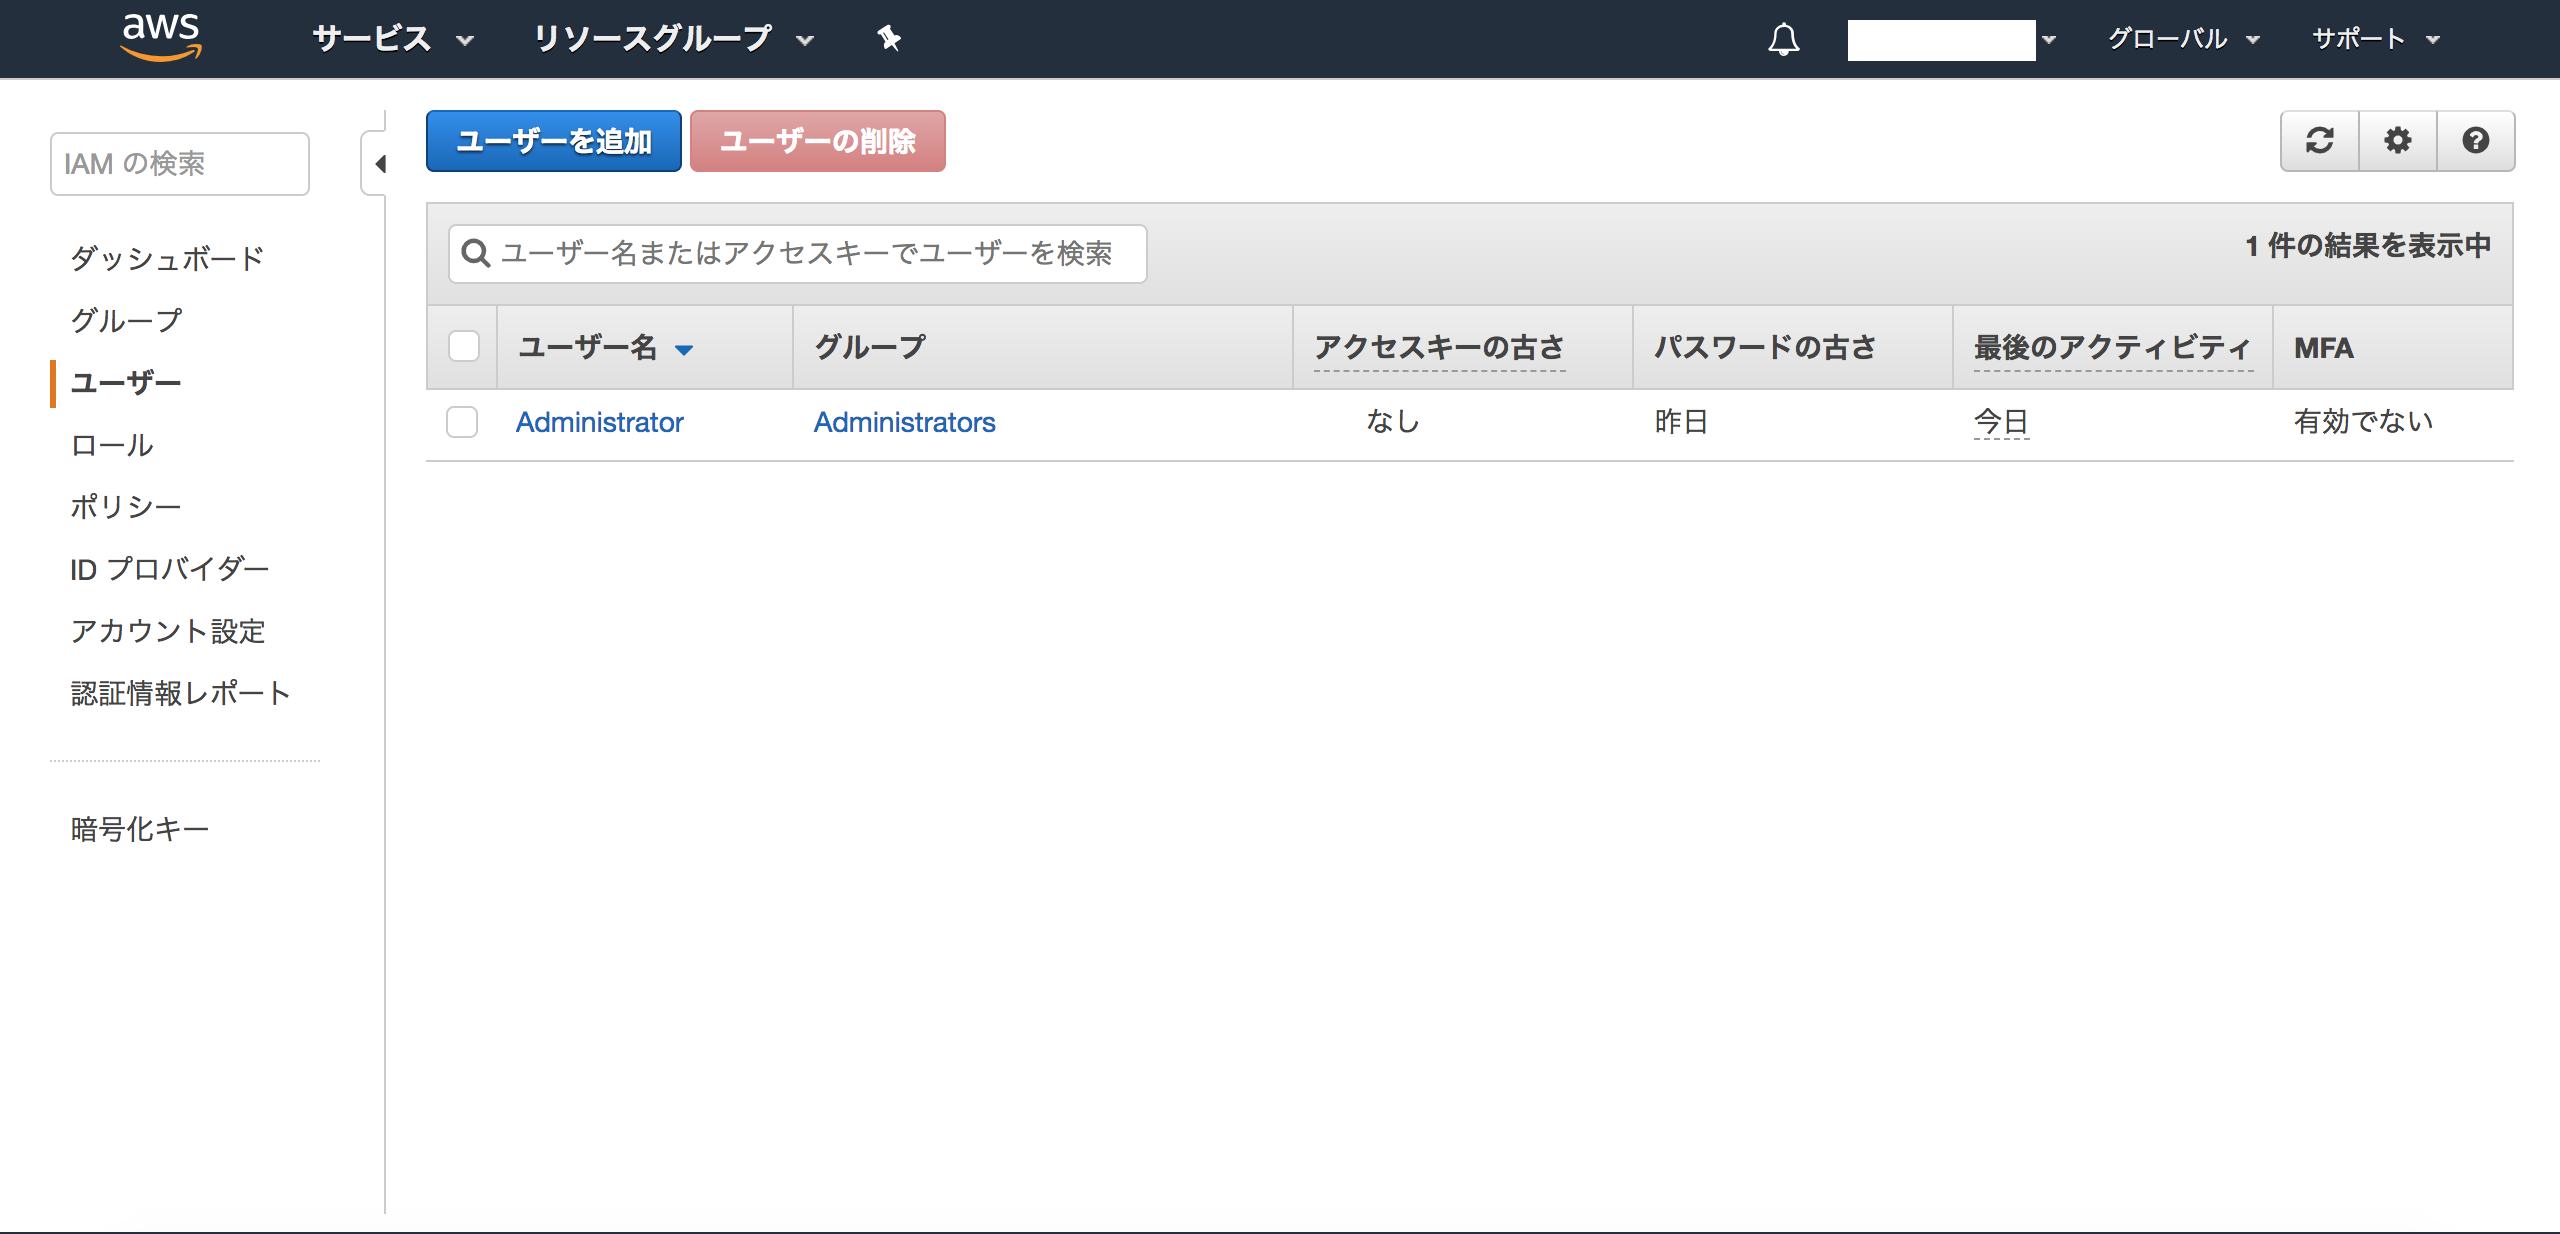Click the refresh users list icon
Image resolution: width=2560 pixels, height=1234 pixels.
pos(2319,141)
